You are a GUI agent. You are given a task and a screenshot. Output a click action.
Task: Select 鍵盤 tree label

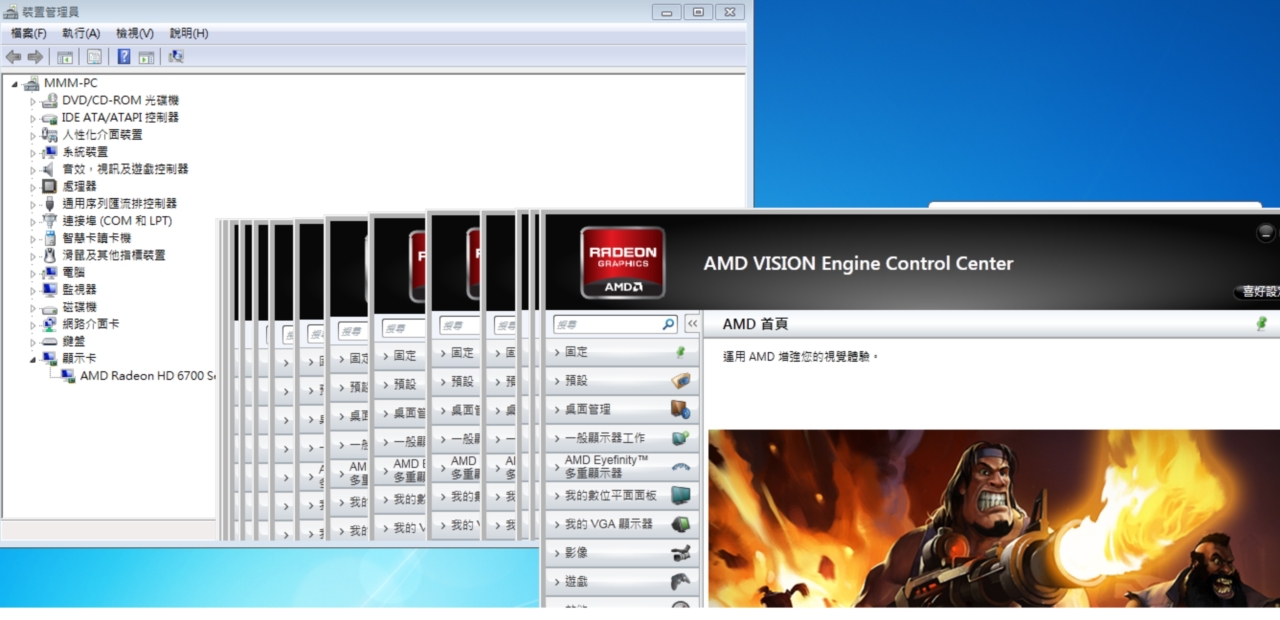[x=74, y=341]
